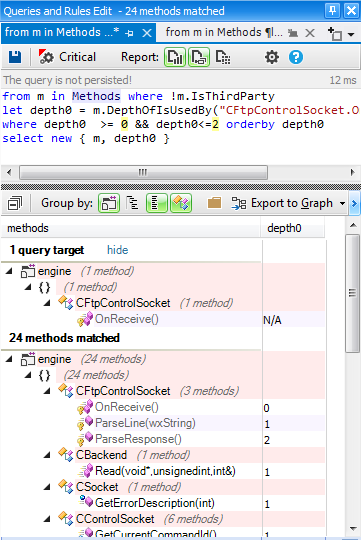Close the active query tab
This screenshot has height=540, width=361.
[147, 33]
